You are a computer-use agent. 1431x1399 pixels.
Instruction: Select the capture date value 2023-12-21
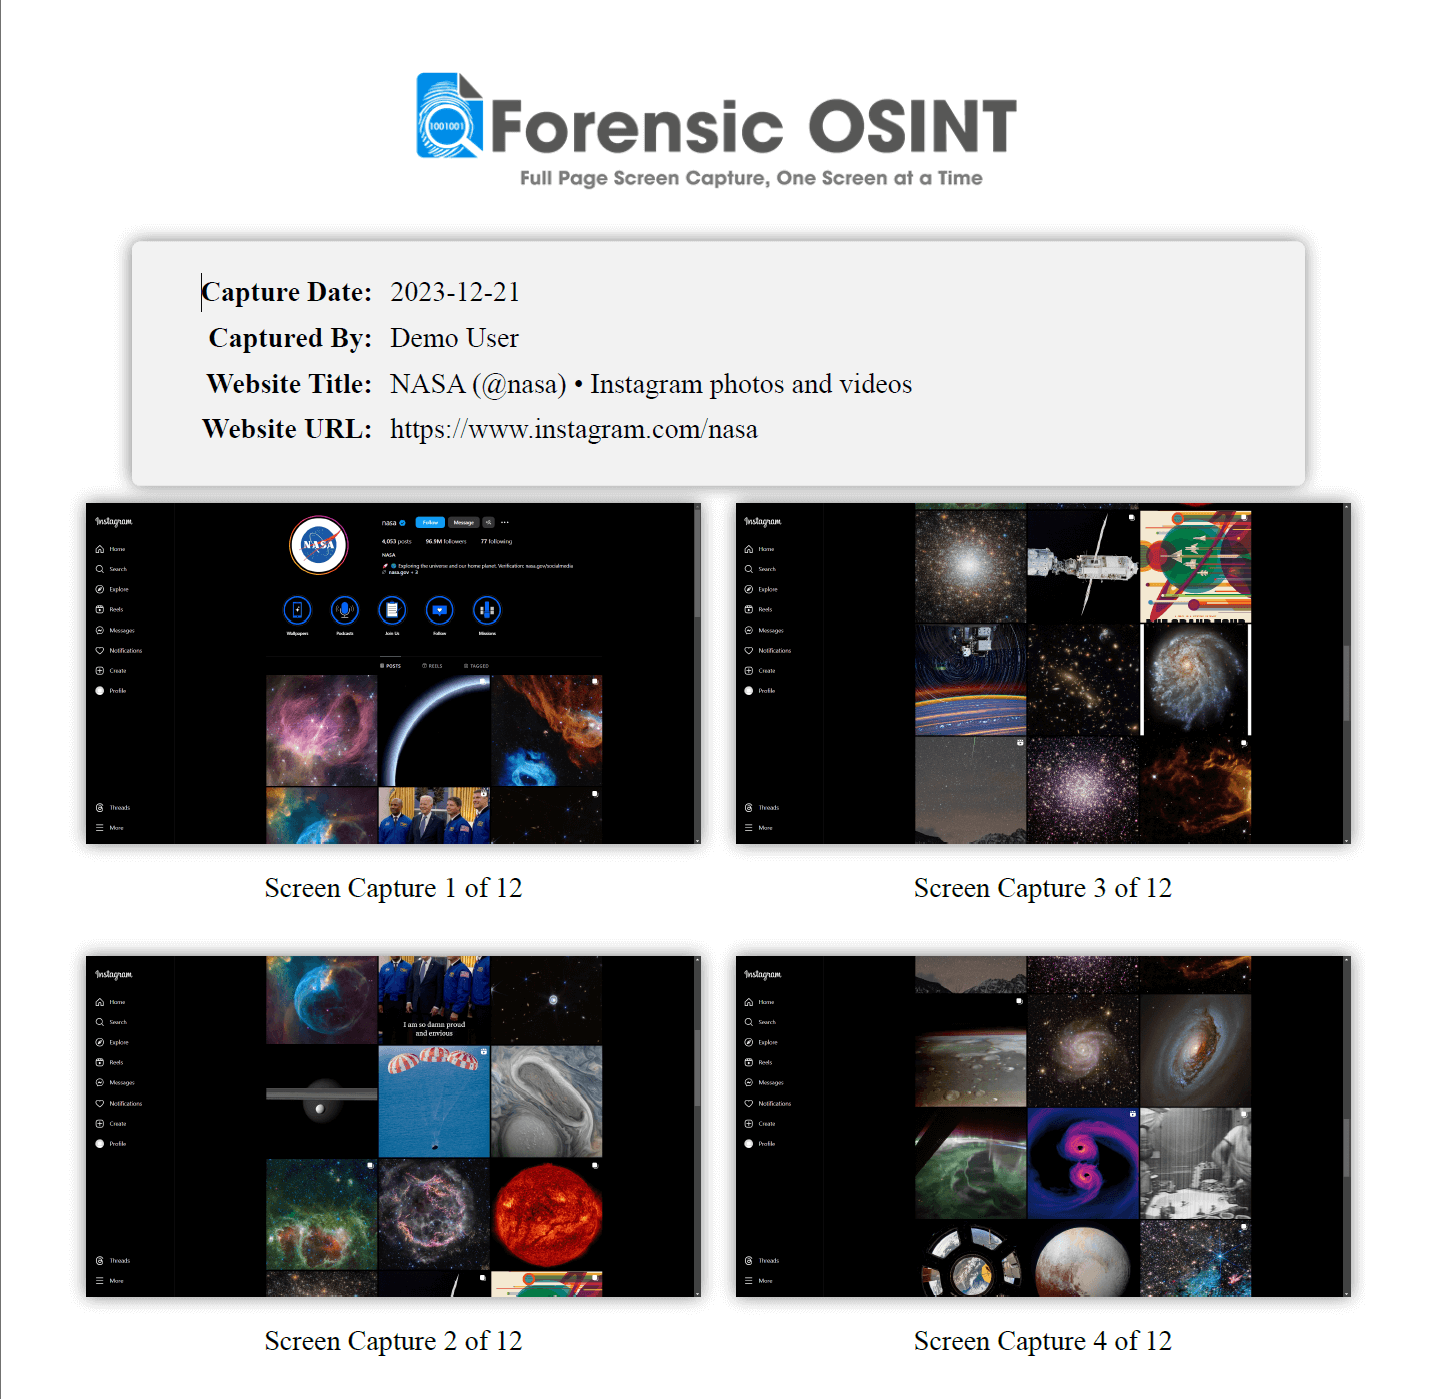(x=455, y=292)
